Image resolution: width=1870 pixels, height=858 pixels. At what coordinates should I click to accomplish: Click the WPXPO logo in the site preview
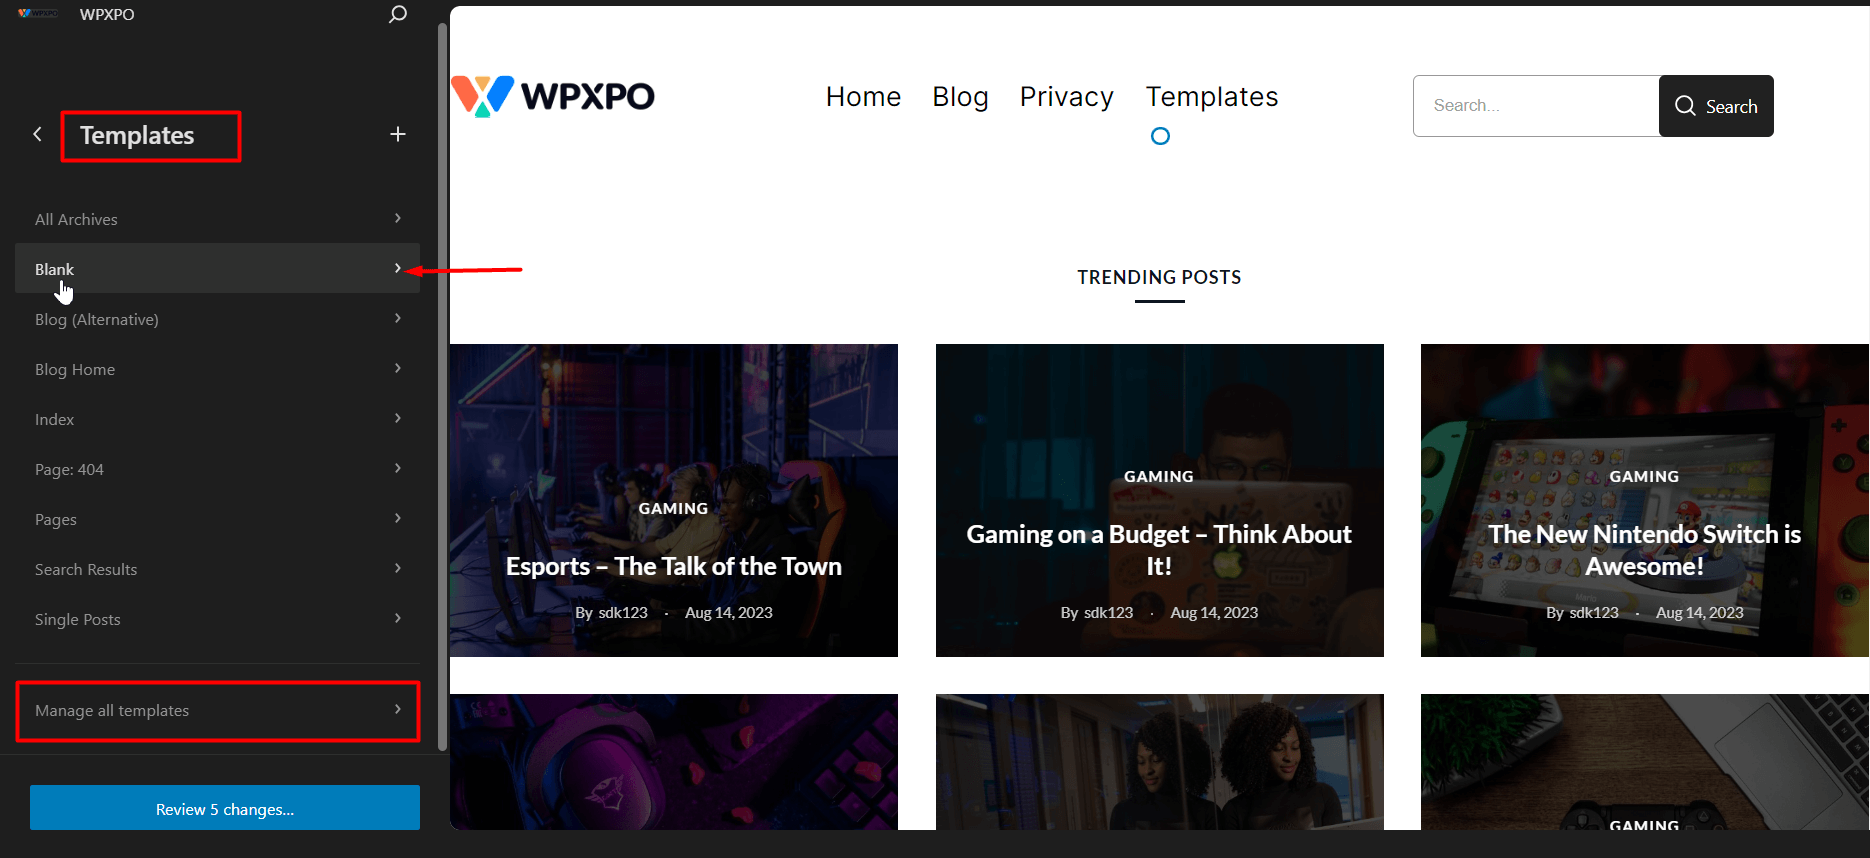[x=553, y=96]
